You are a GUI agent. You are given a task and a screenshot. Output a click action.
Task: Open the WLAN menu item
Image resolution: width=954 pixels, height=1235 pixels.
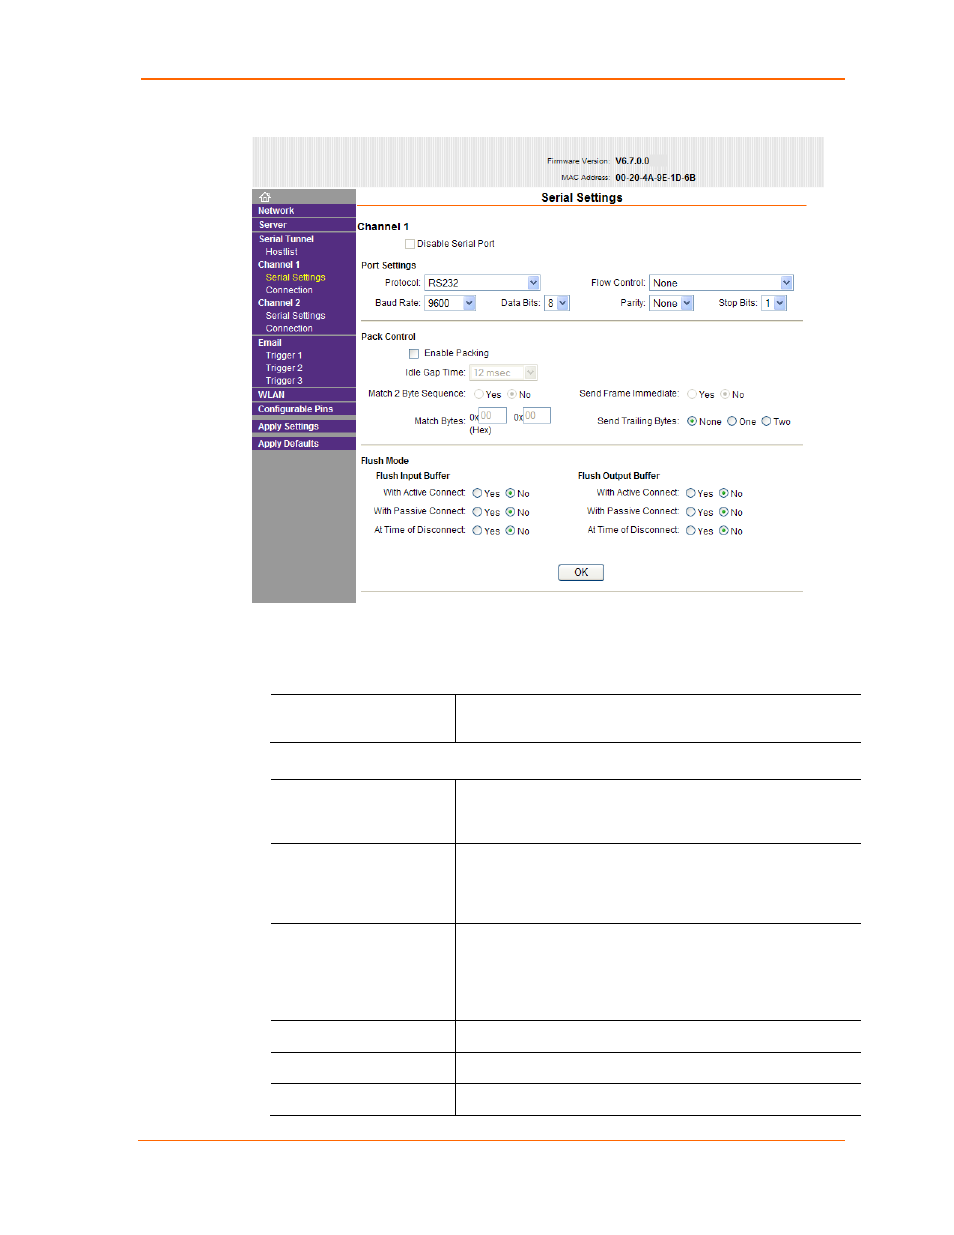coord(271,395)
